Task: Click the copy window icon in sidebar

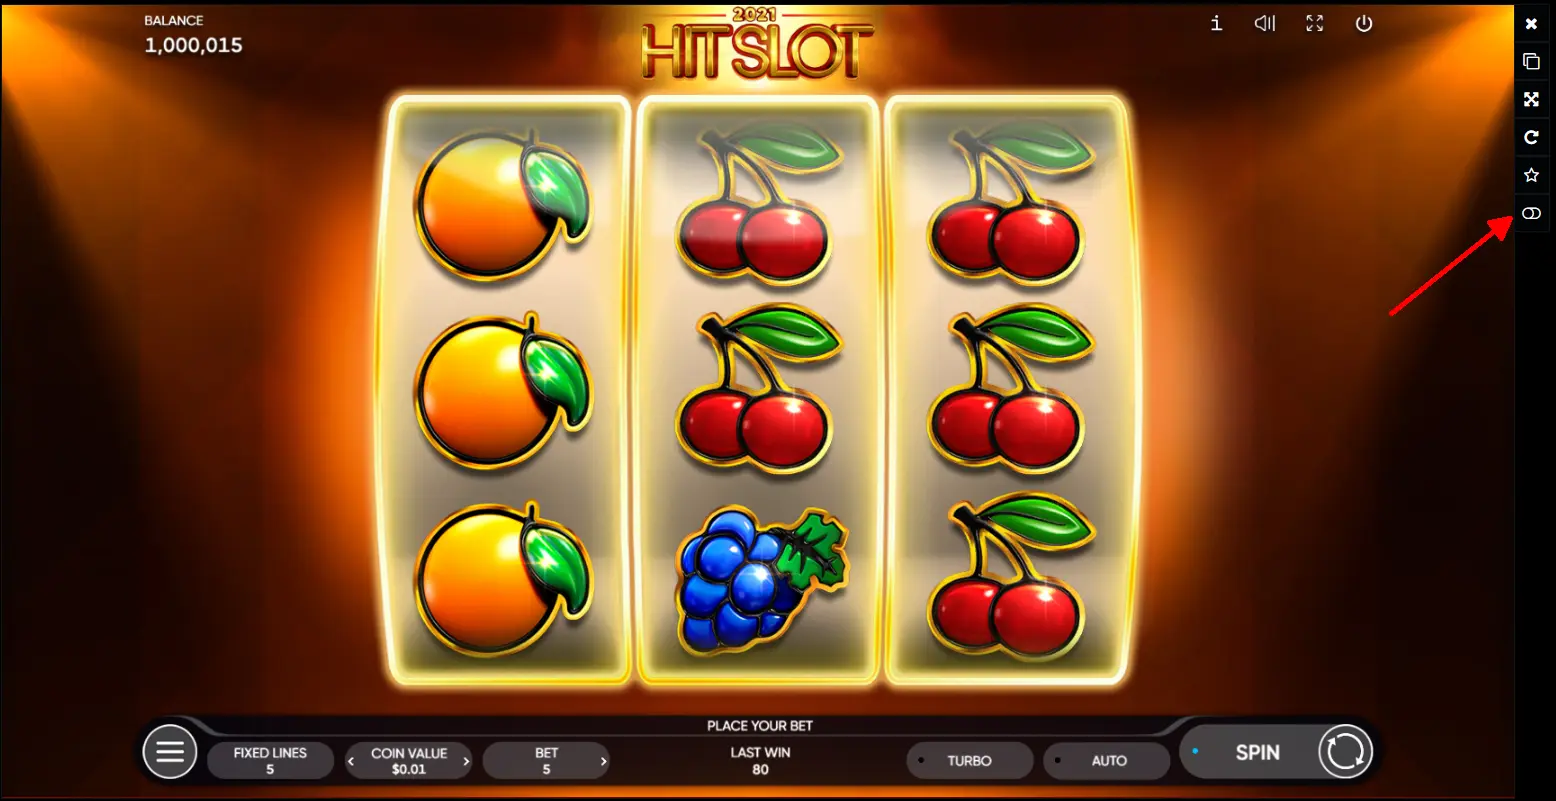Action: pyautogui.click(x=1531, y=61)
